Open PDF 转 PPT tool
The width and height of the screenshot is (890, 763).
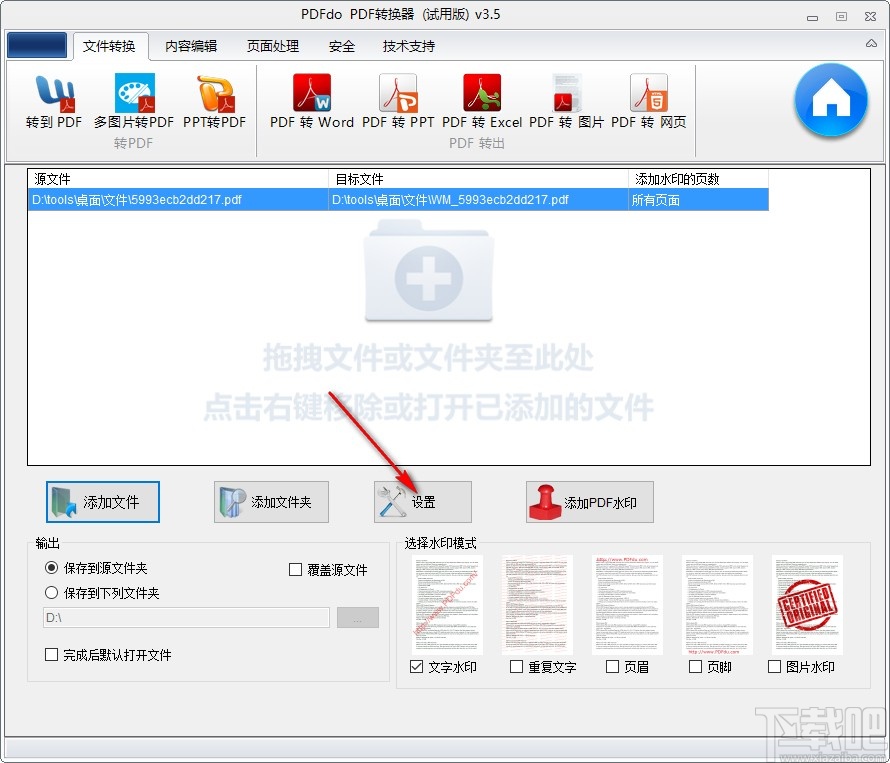398,102
